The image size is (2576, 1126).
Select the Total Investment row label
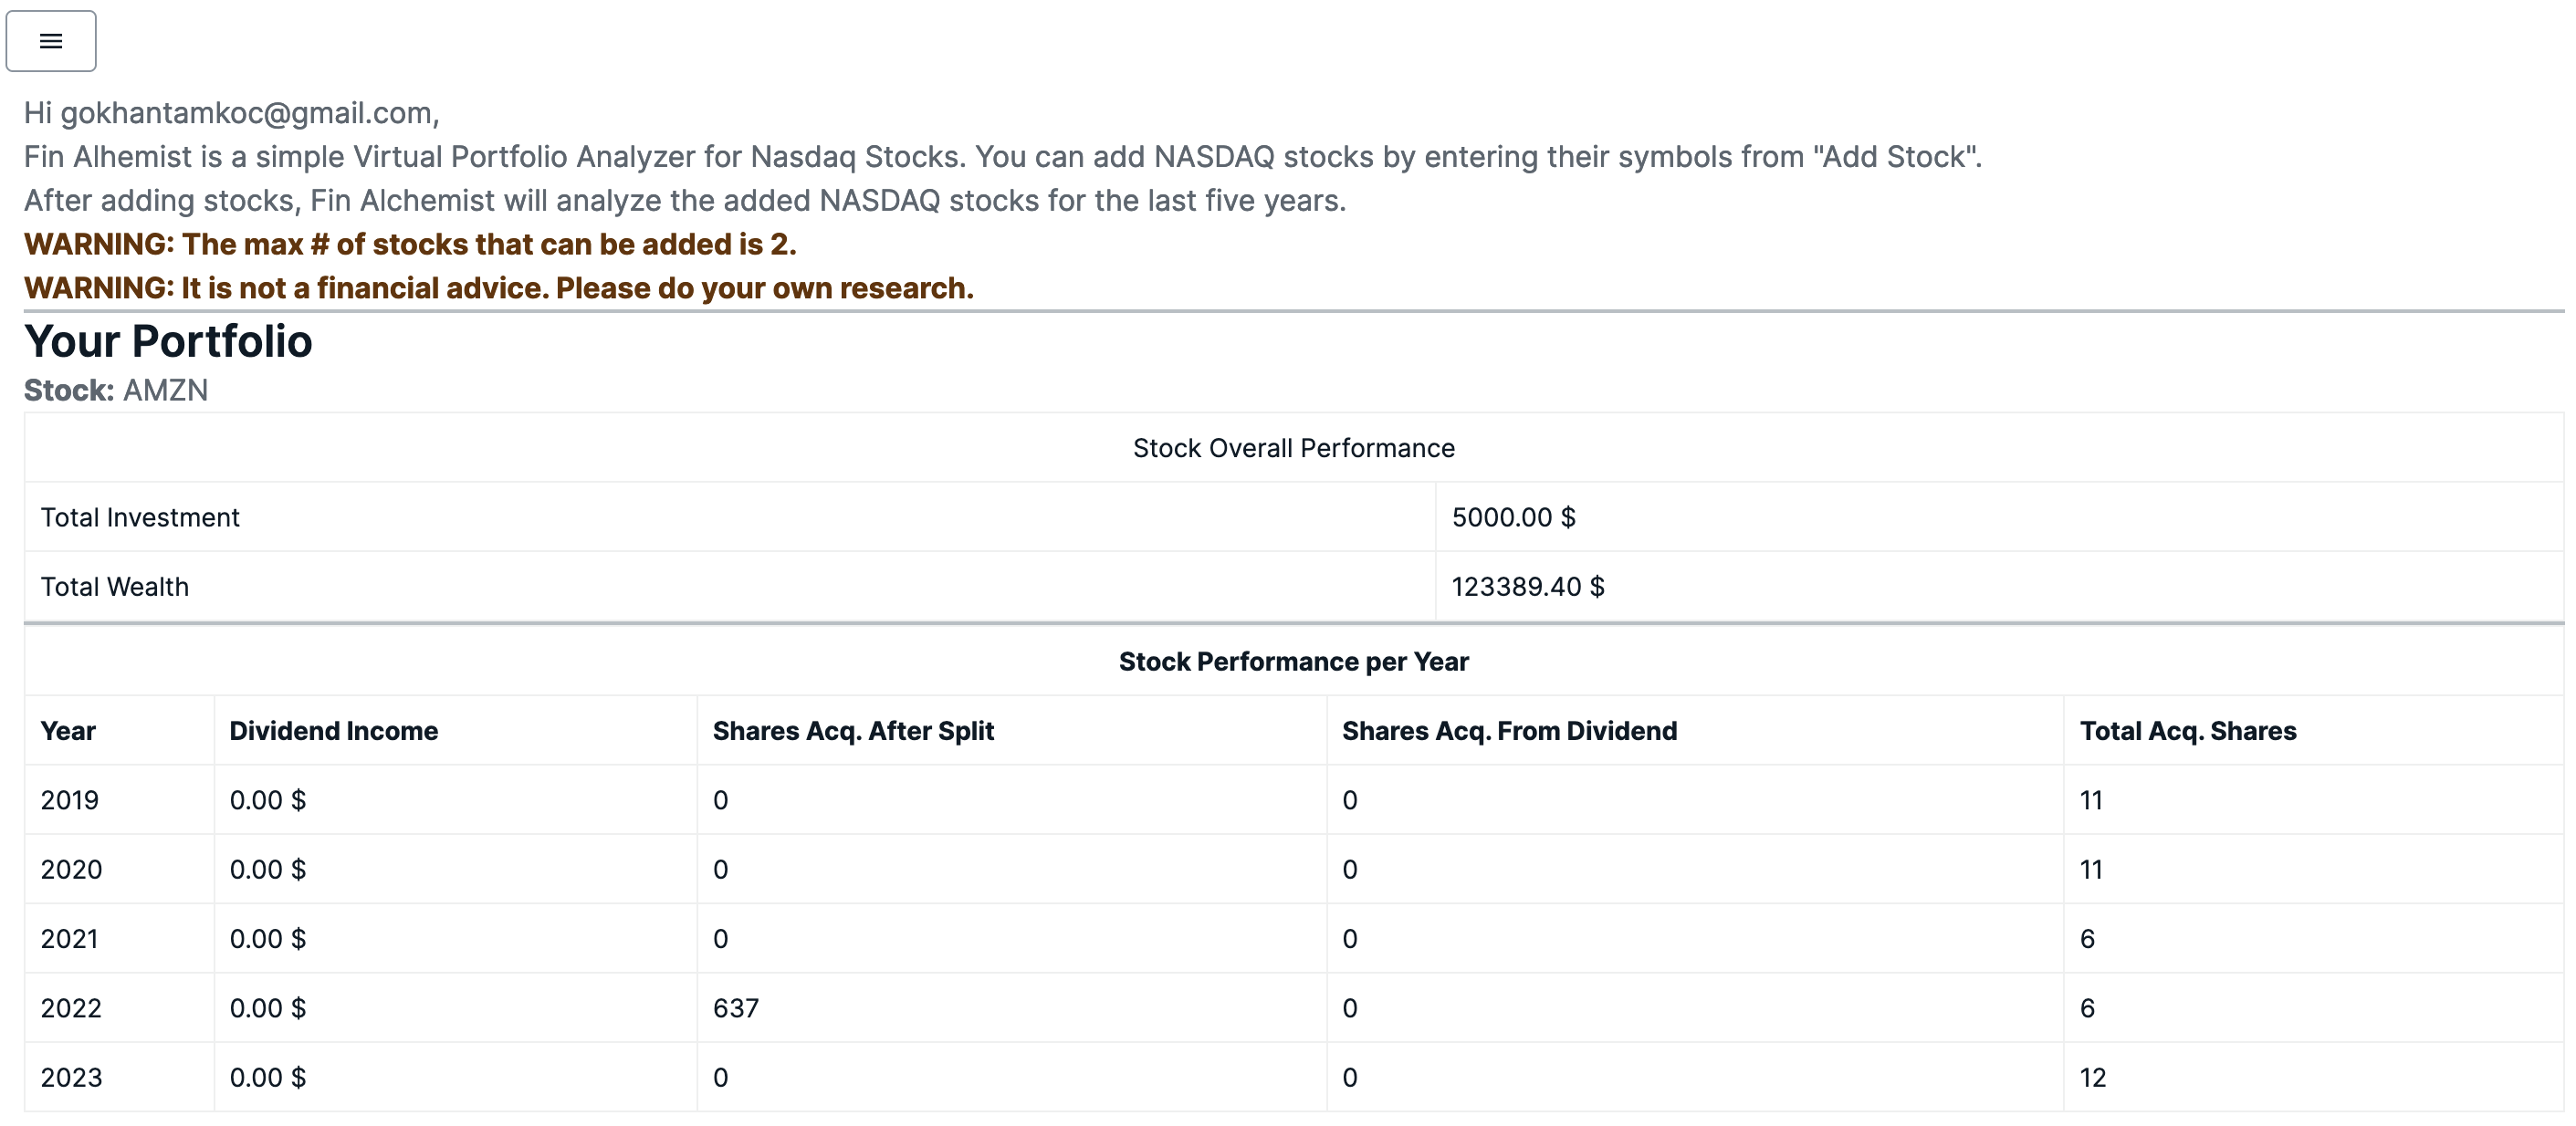point(140,517)
